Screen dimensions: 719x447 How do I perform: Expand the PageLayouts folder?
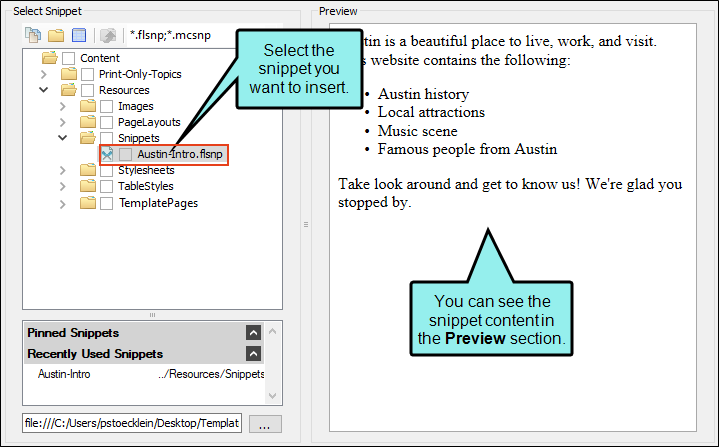click(63, 122)
